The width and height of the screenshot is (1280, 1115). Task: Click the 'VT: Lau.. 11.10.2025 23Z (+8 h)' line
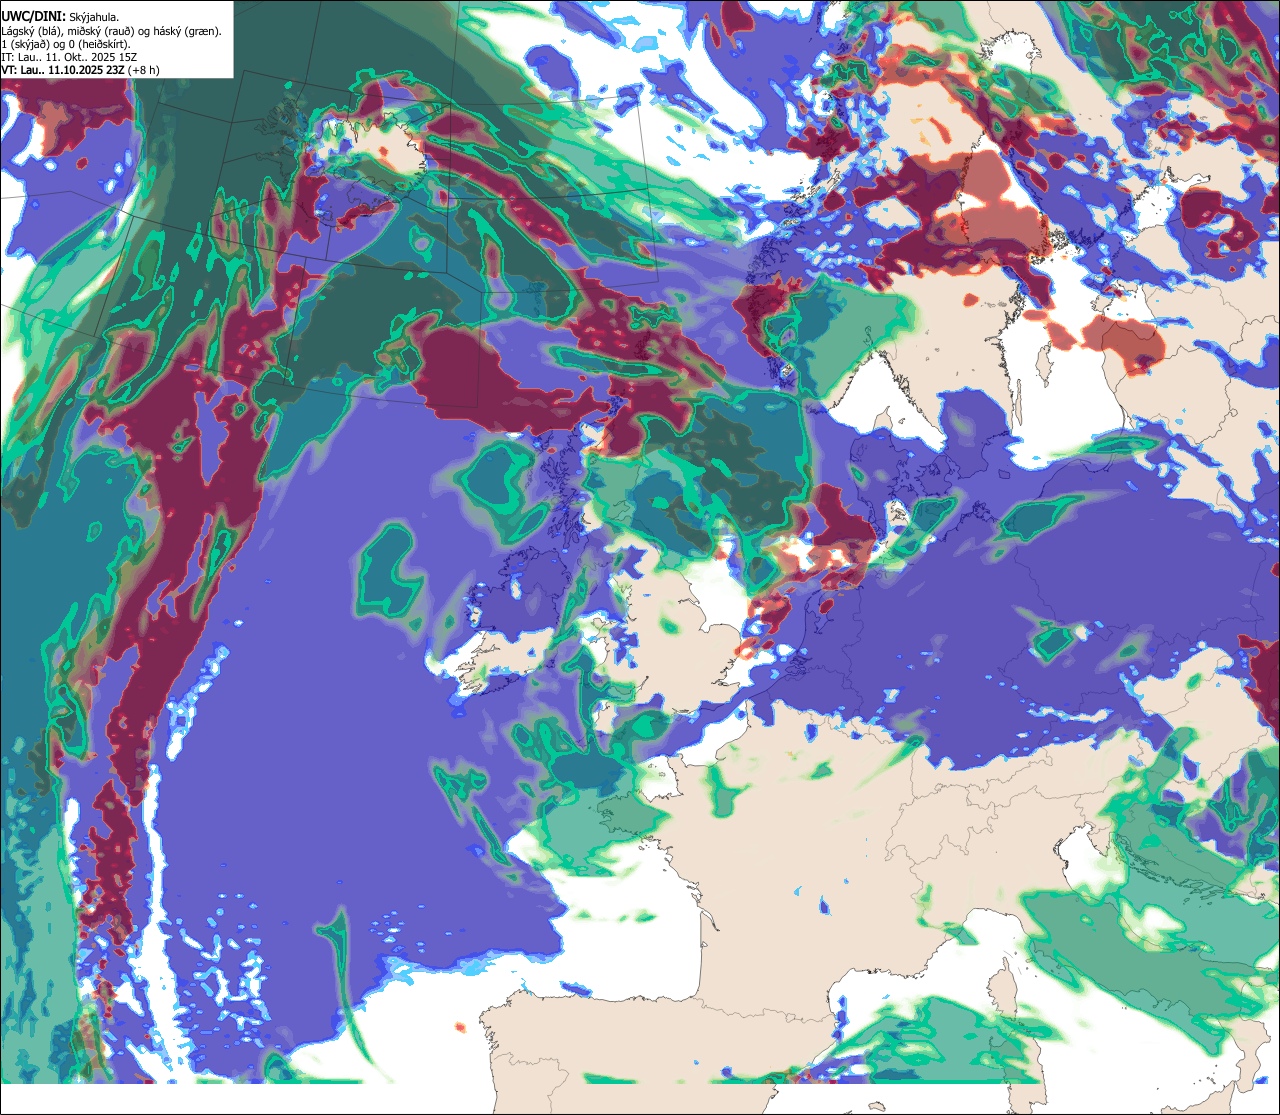click(81, 70)
